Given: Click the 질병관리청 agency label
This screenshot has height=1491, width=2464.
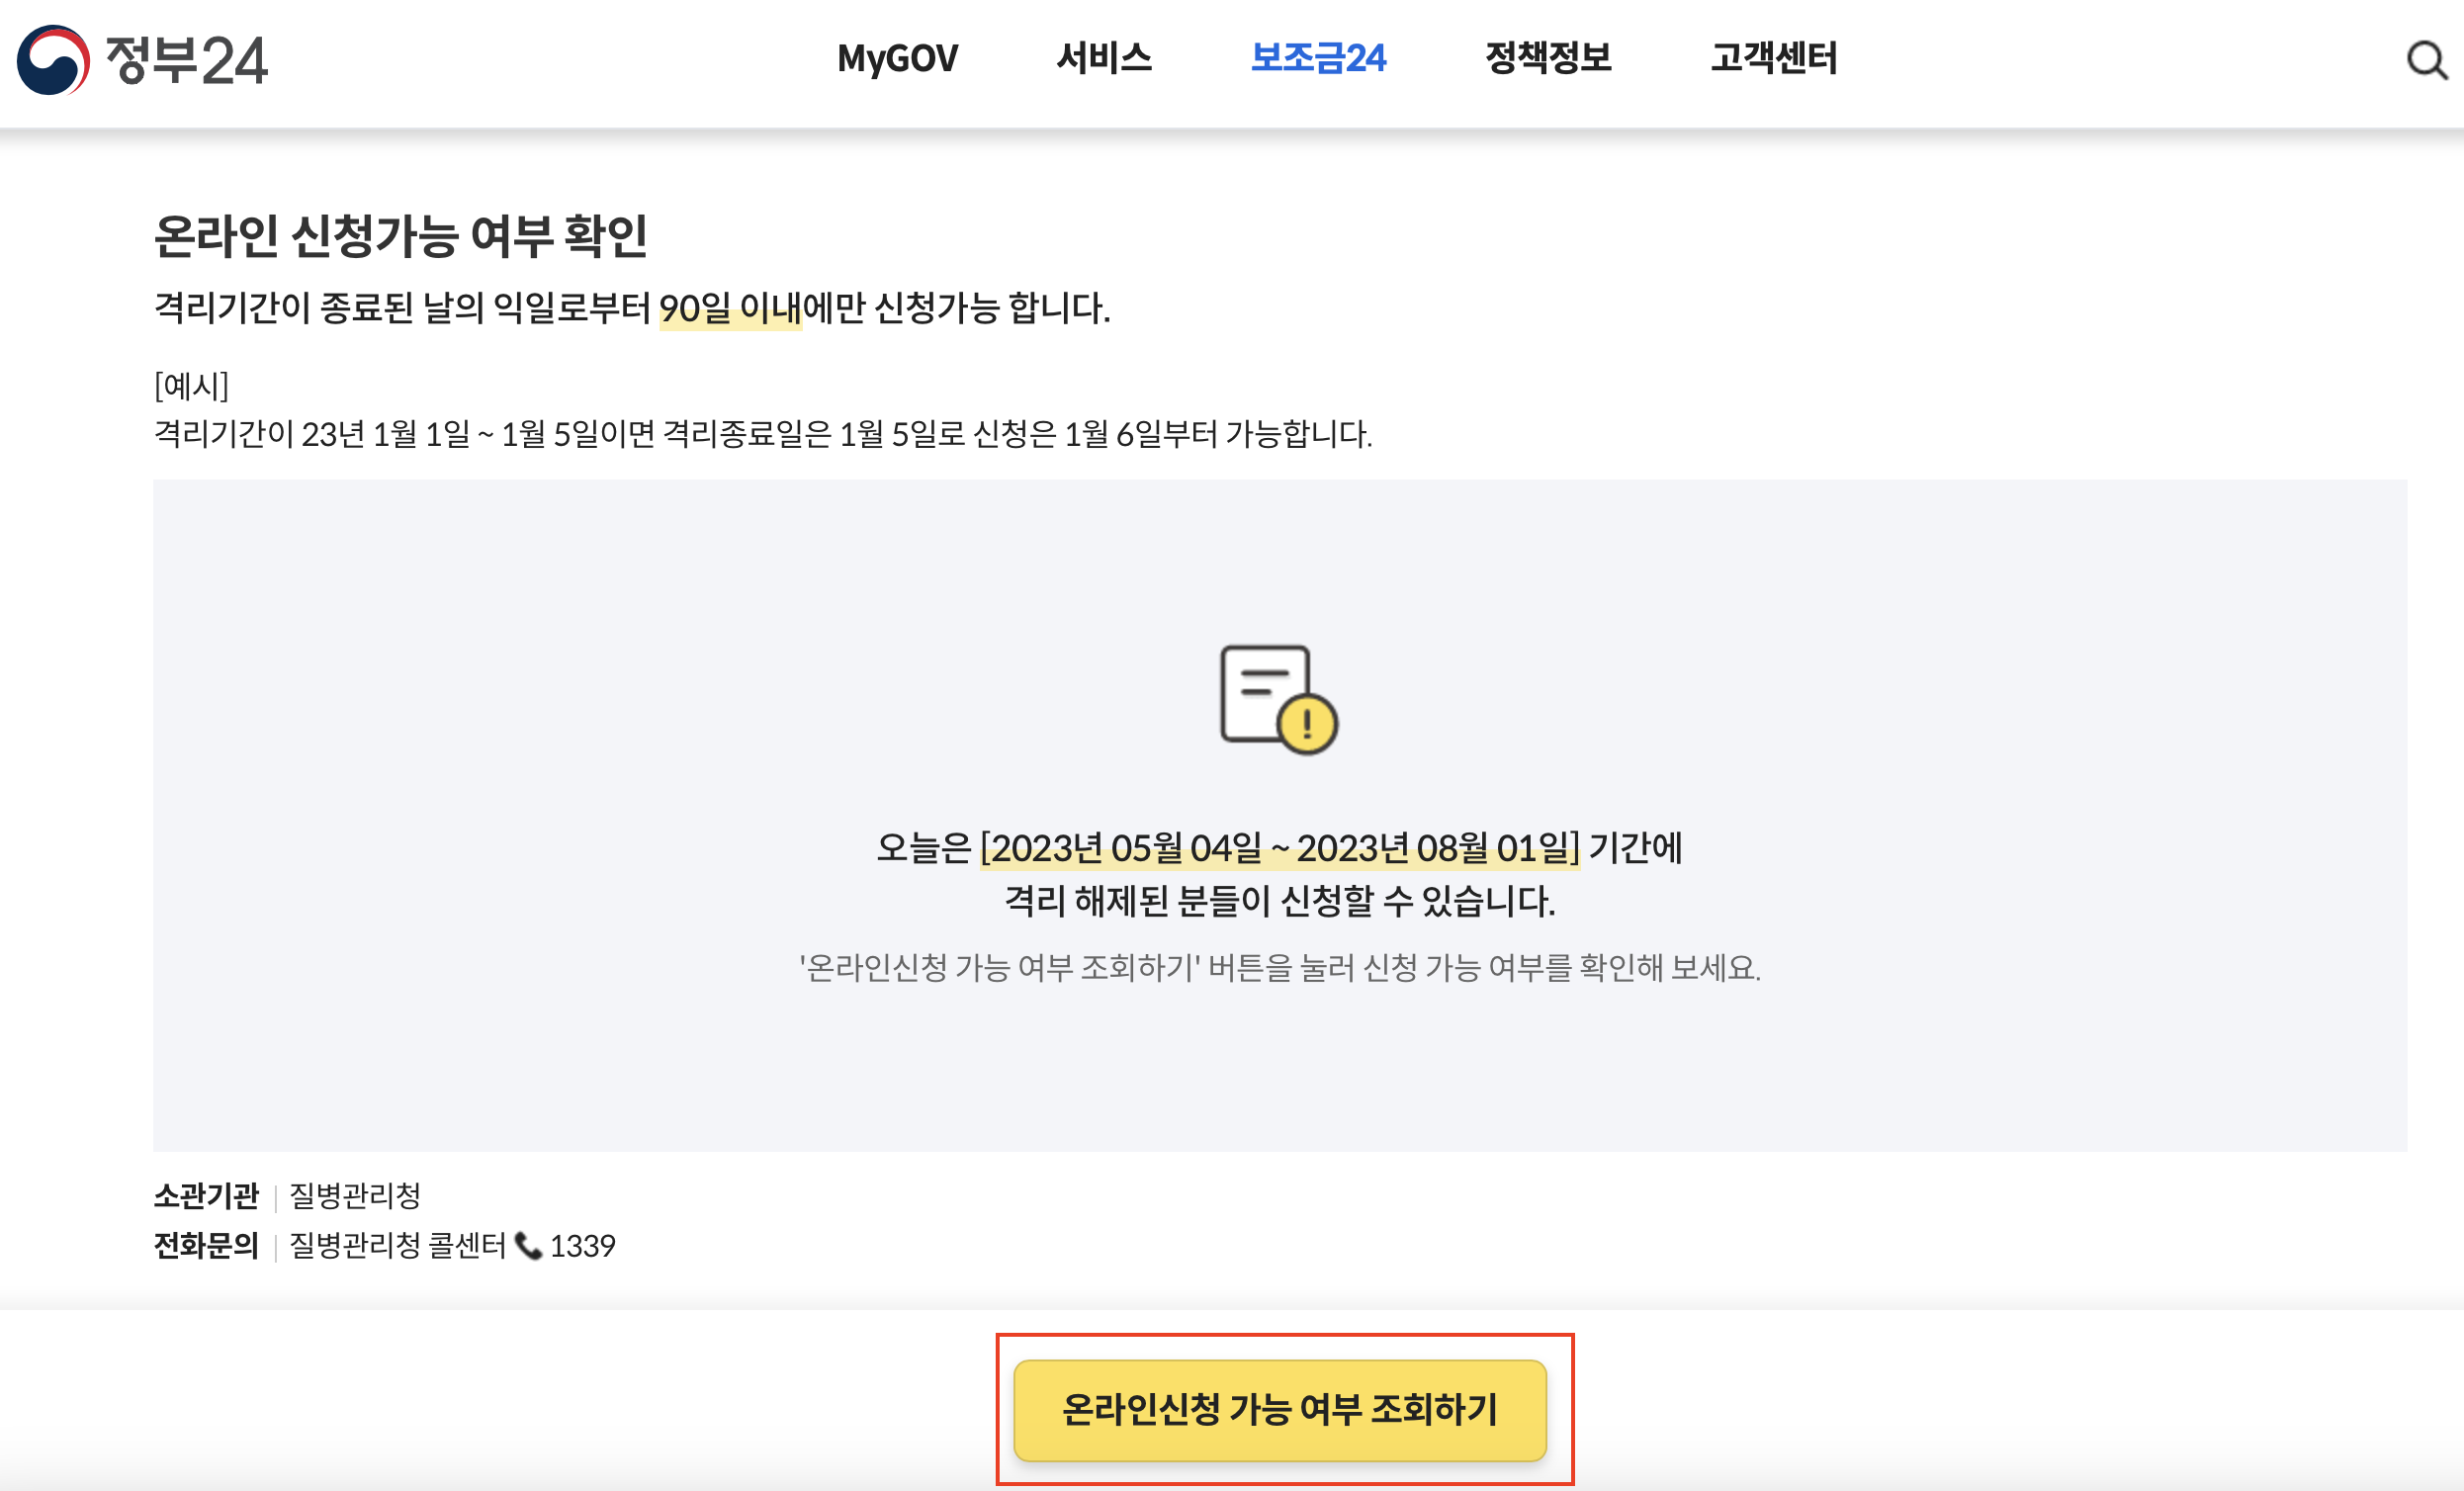Looking at the screenshot, I should click(354, 1197).
